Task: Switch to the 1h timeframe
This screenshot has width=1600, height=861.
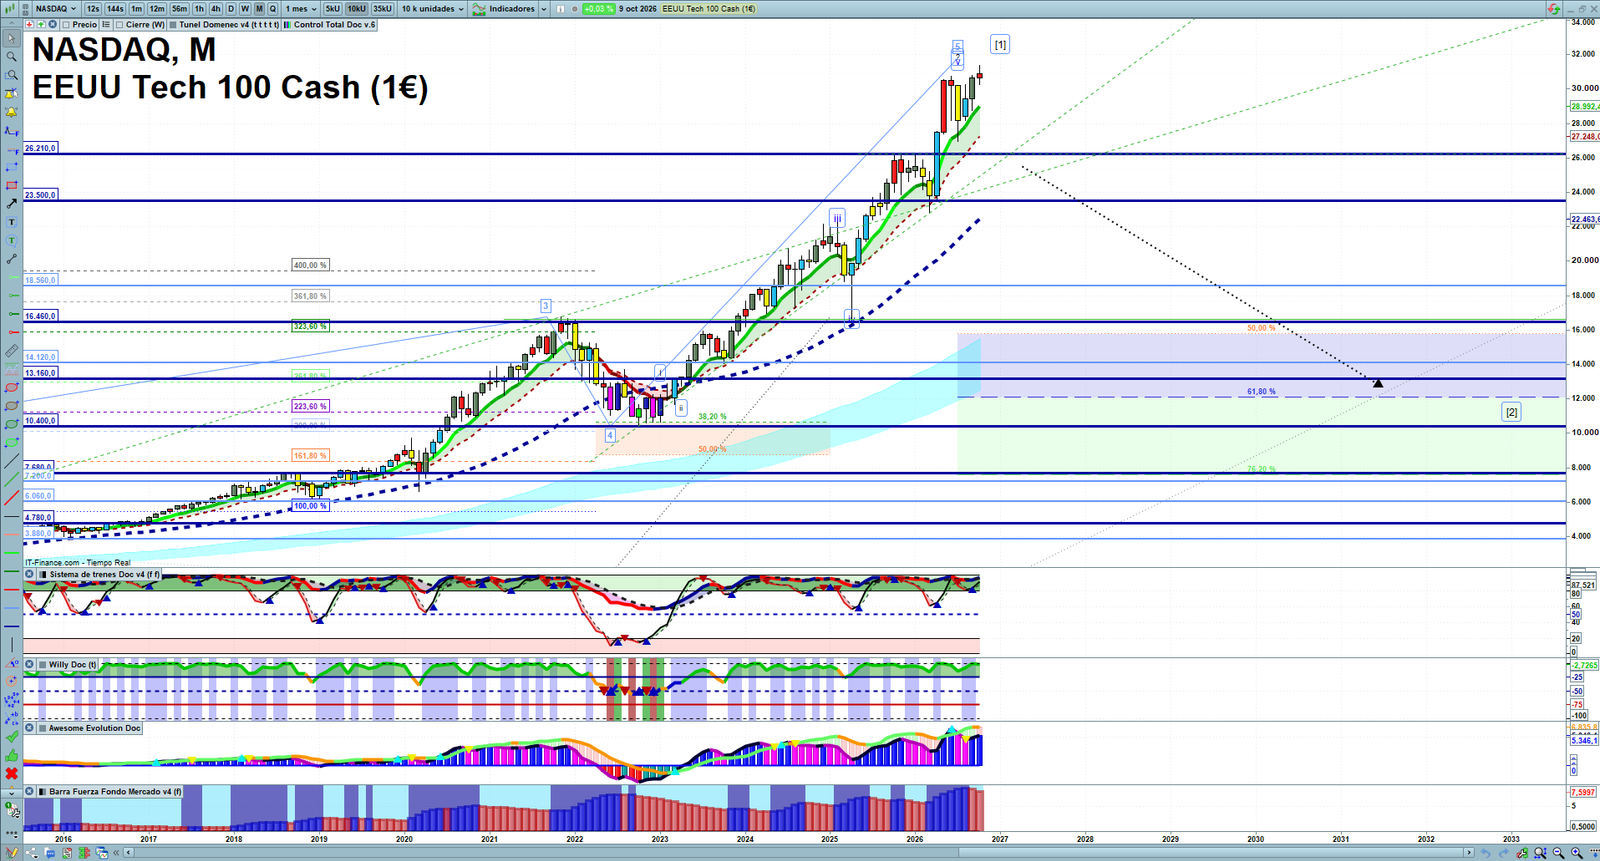Action: click(199, 9)
